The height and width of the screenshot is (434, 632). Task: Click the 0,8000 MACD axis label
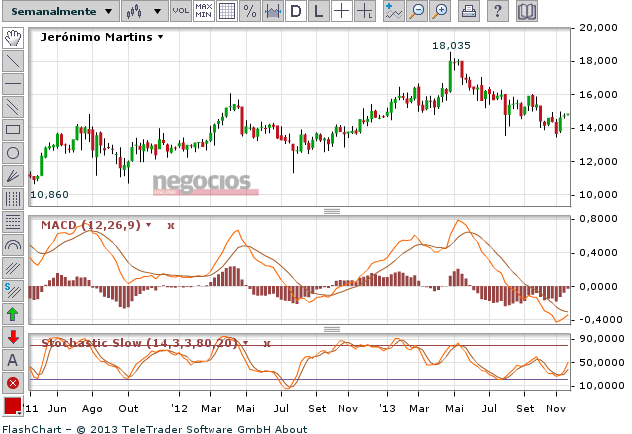598,219
